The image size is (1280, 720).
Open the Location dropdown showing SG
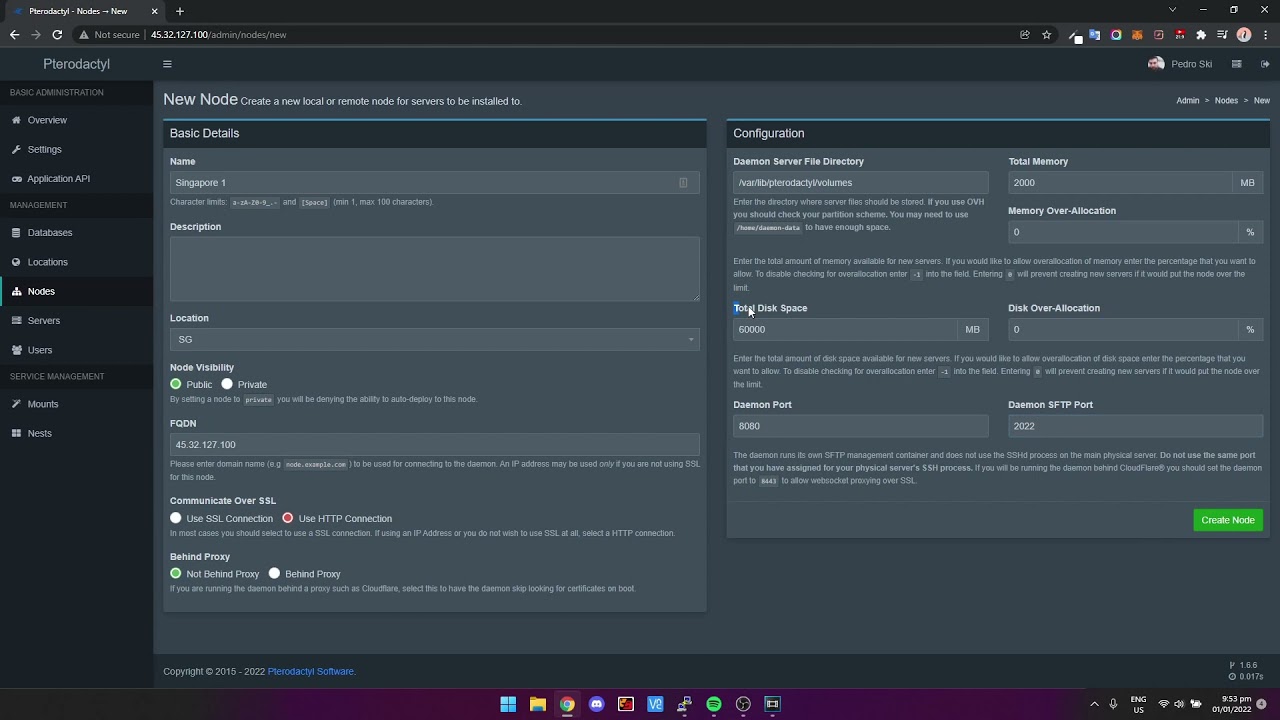coord(435,339)
